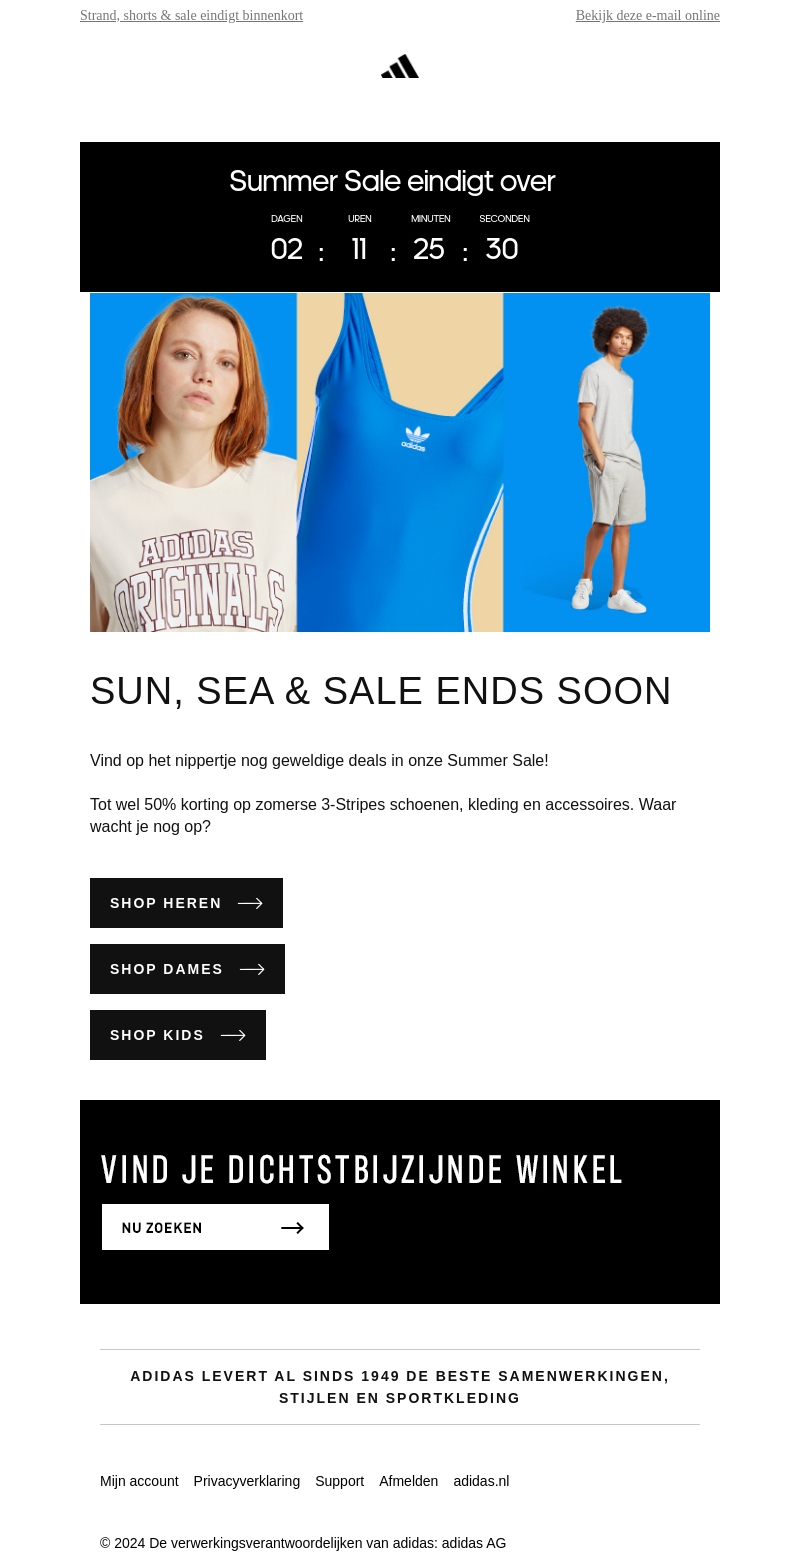Screen dimensions: 800x1554
Task: Click the arrow icon on Shop Heren
Action: (x=250, y=903)
